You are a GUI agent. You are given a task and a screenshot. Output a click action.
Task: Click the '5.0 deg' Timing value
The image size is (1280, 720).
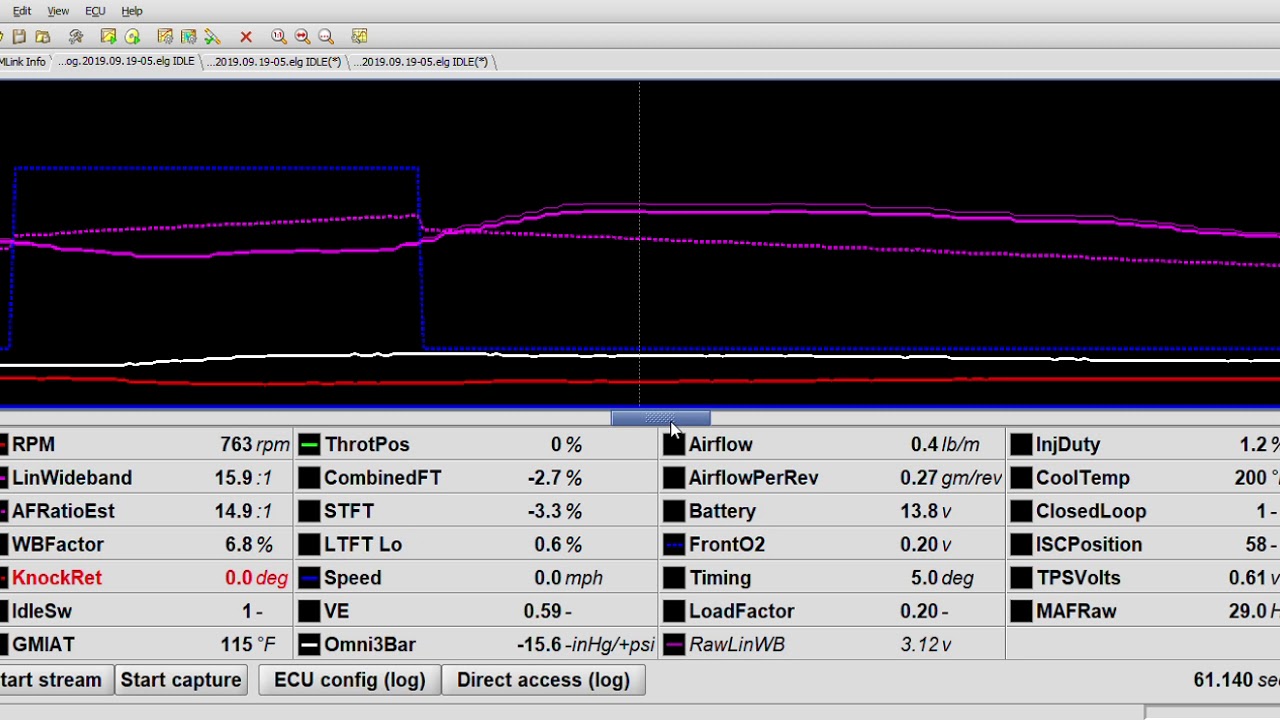pos(942,578)
